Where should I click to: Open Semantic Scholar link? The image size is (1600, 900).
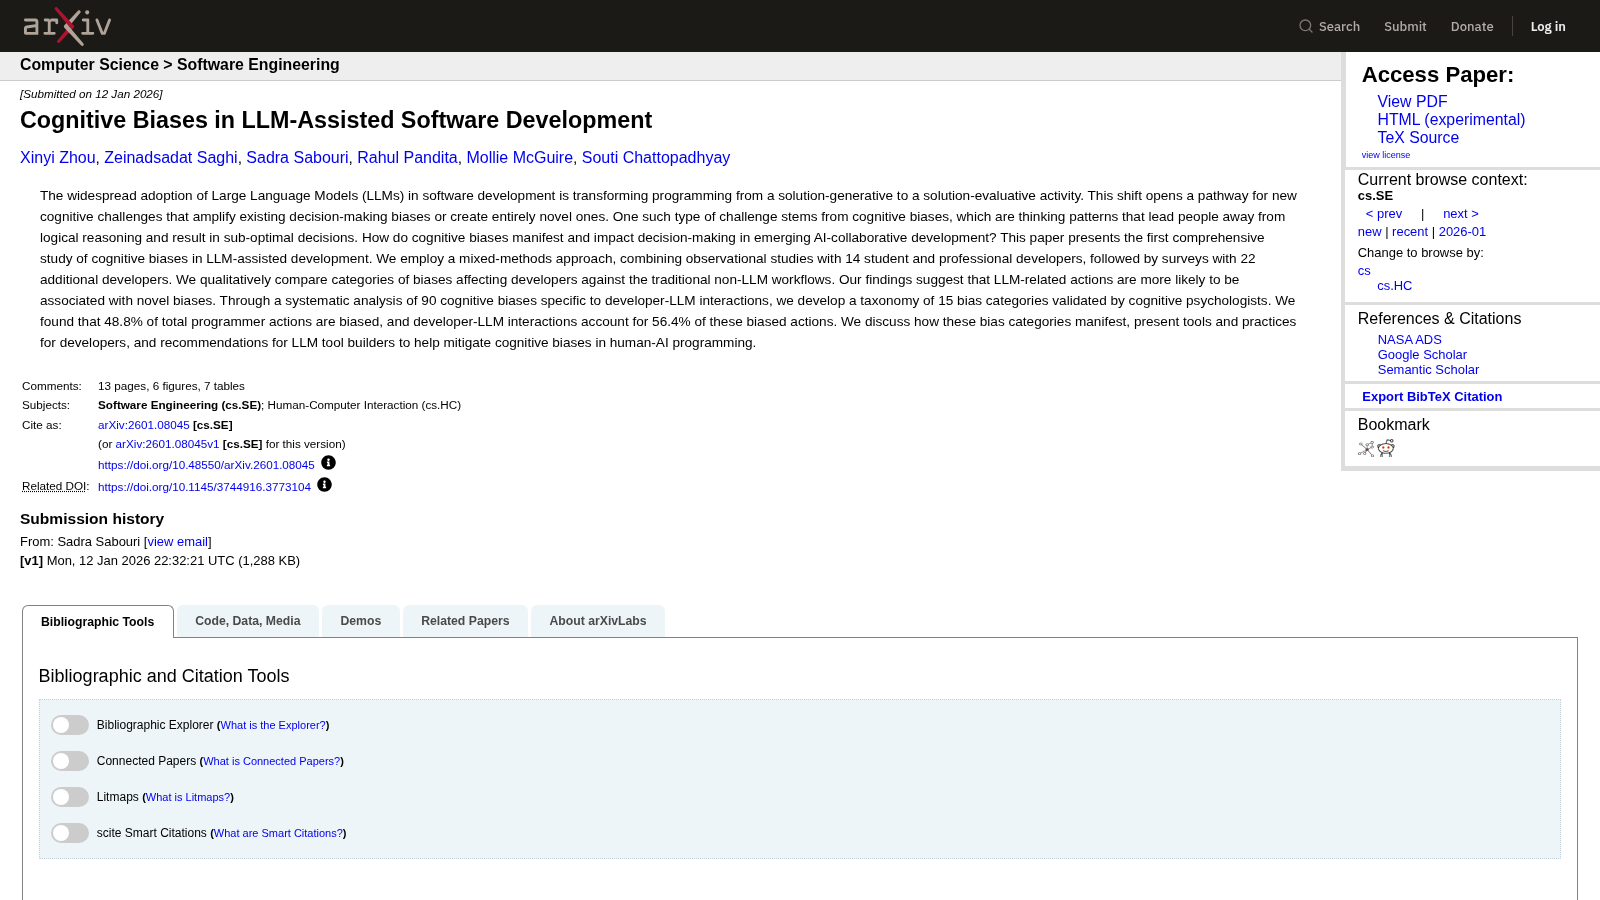1428,370
